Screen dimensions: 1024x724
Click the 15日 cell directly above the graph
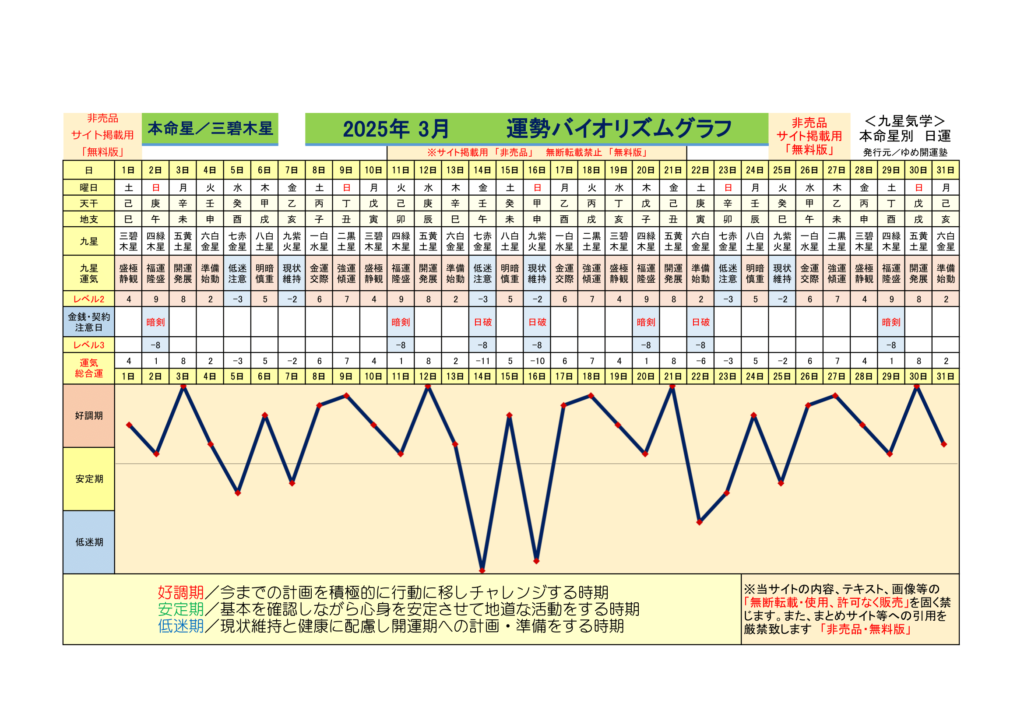coord(509,377)
